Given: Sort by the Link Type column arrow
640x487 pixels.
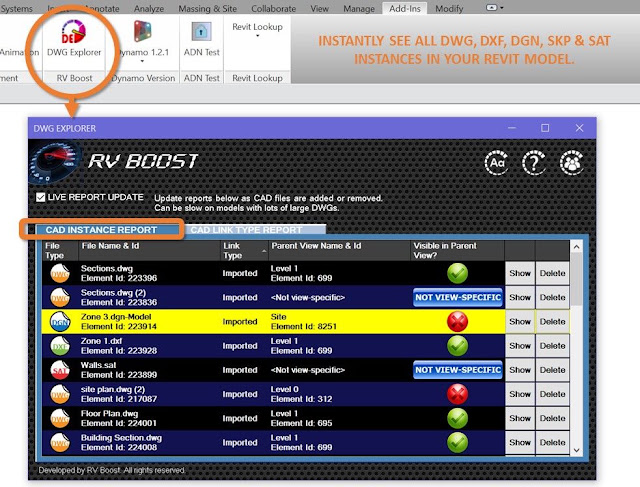Looking at the screenshot, I should 264,251.
